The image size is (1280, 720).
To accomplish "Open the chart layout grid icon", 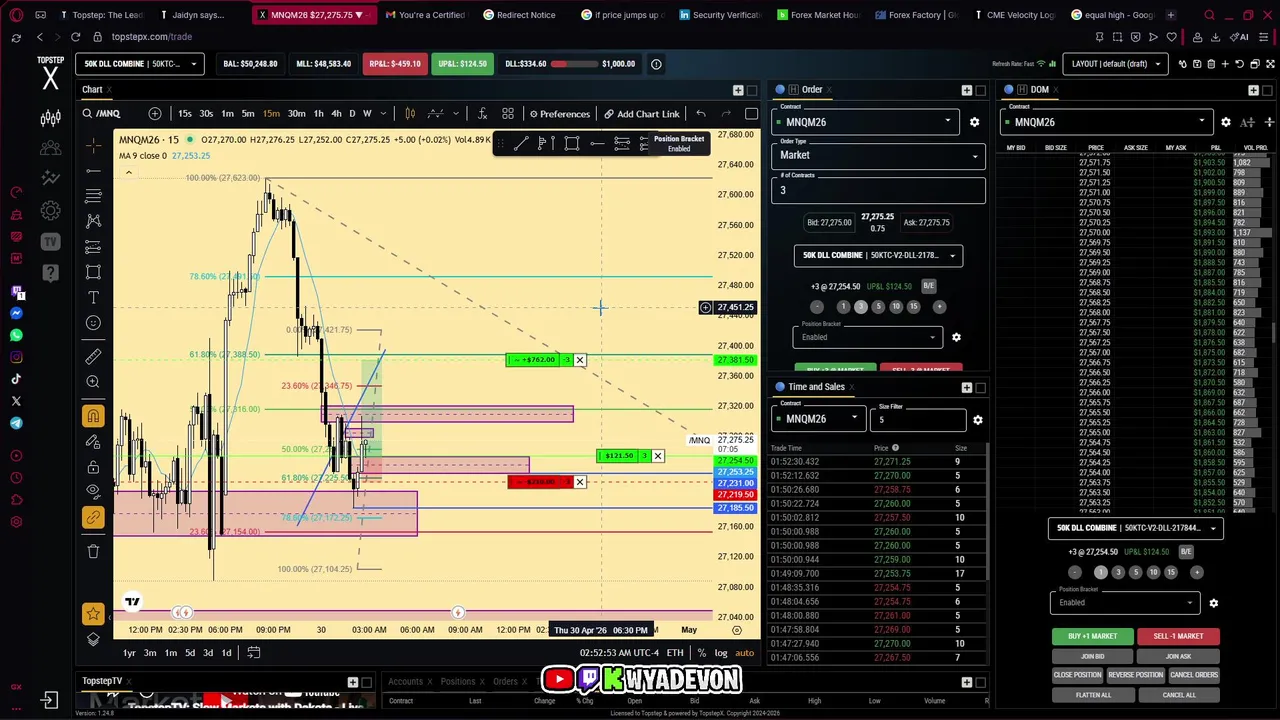I will click(508, 114).
